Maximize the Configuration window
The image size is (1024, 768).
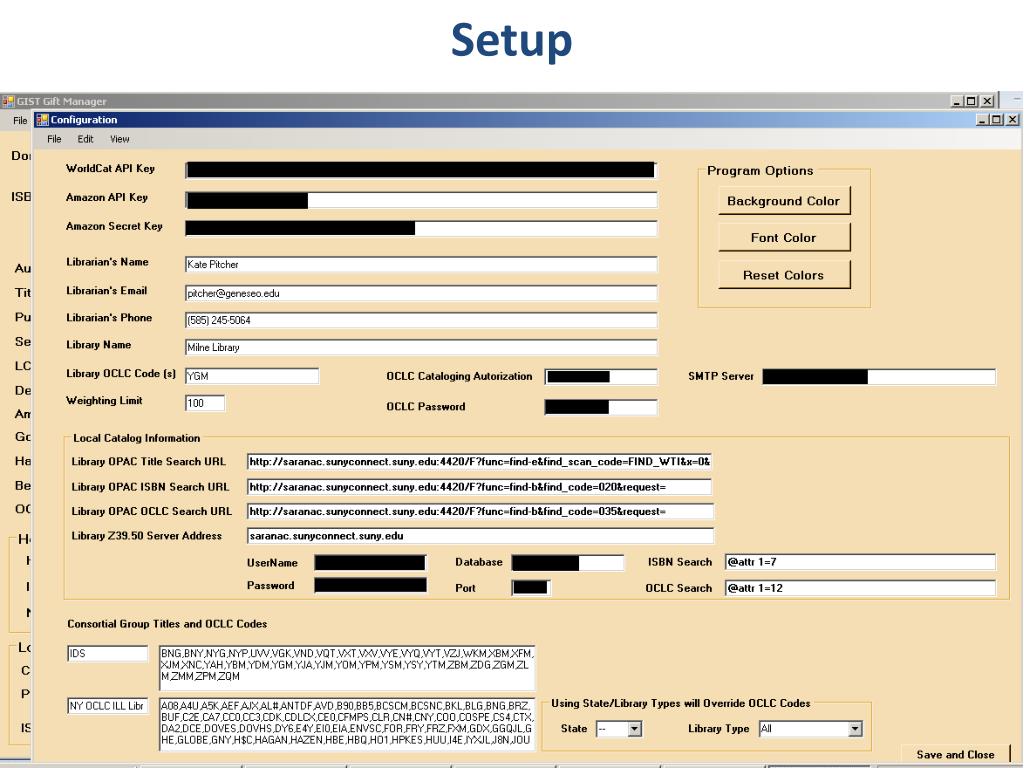click(x=996, y=120)
